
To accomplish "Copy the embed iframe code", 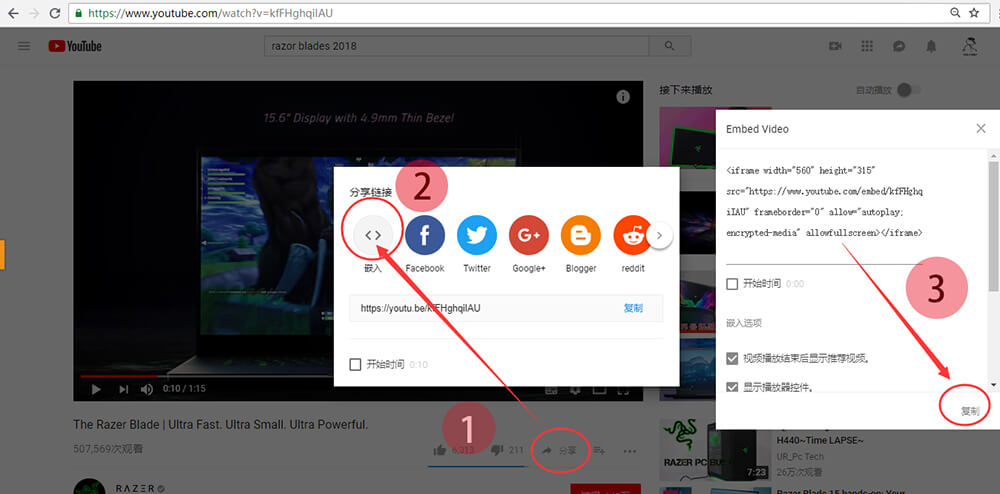I will (970, 411).
